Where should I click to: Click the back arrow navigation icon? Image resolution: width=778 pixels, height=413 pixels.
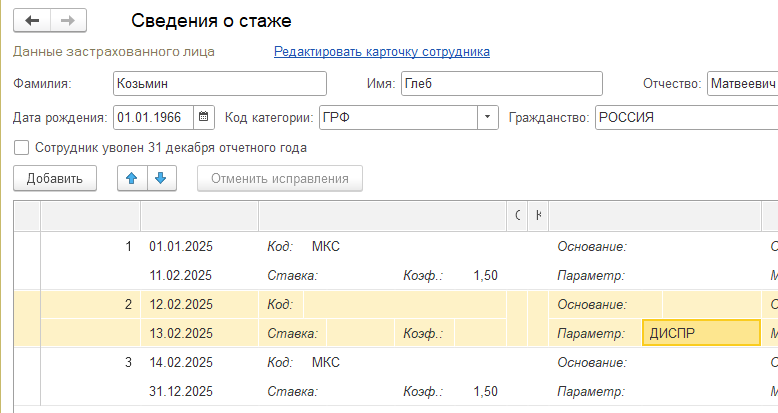pos(32,20)
